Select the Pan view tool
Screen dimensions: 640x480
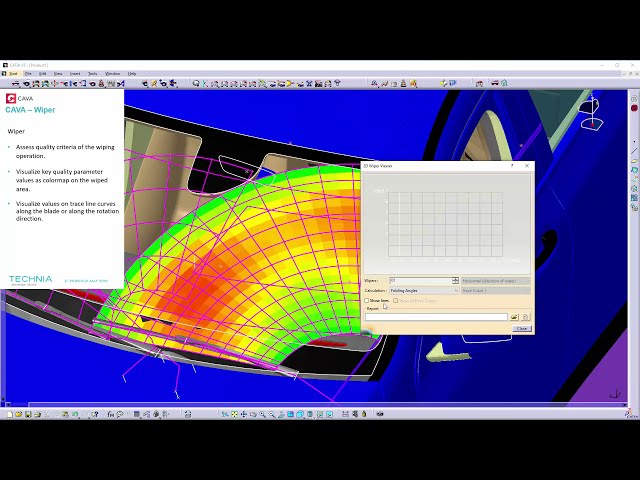click(x=244, y=414)
